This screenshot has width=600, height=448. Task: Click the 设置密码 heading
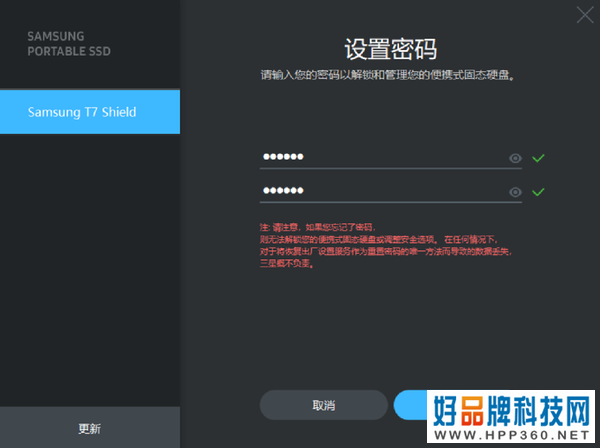[x=391, y=49]
